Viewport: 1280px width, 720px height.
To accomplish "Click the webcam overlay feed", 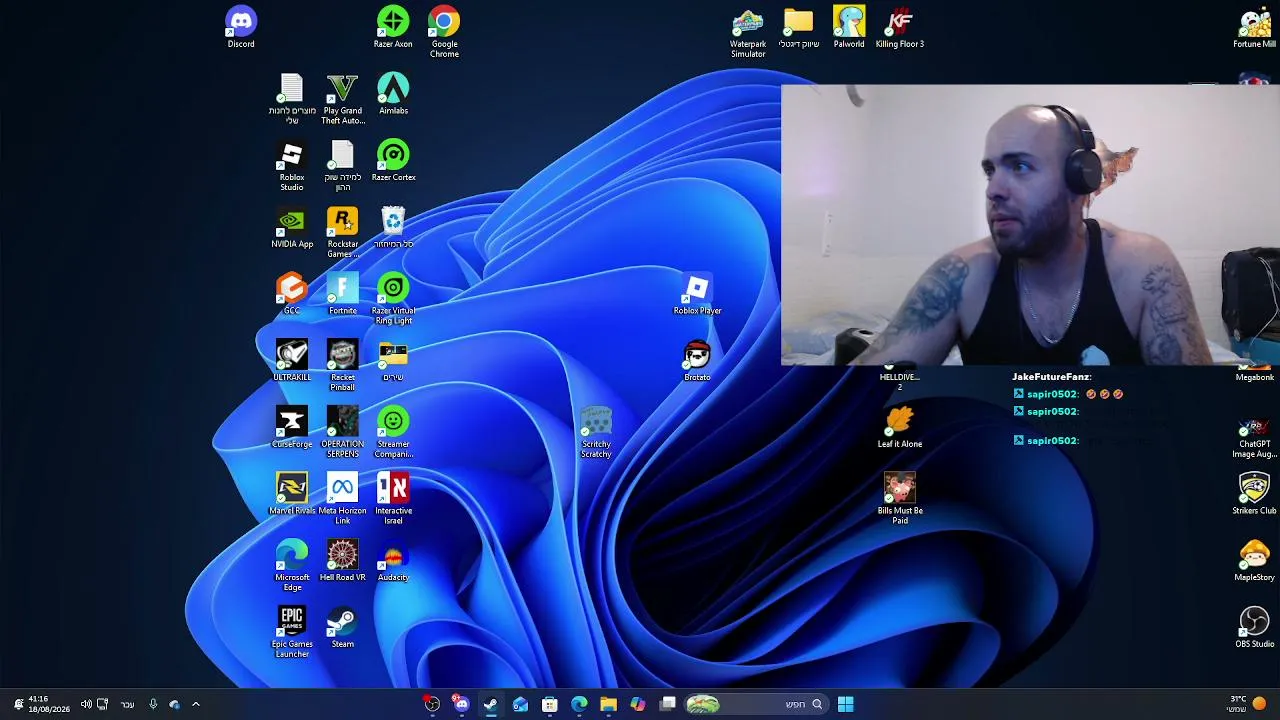I will [1030, 225].
